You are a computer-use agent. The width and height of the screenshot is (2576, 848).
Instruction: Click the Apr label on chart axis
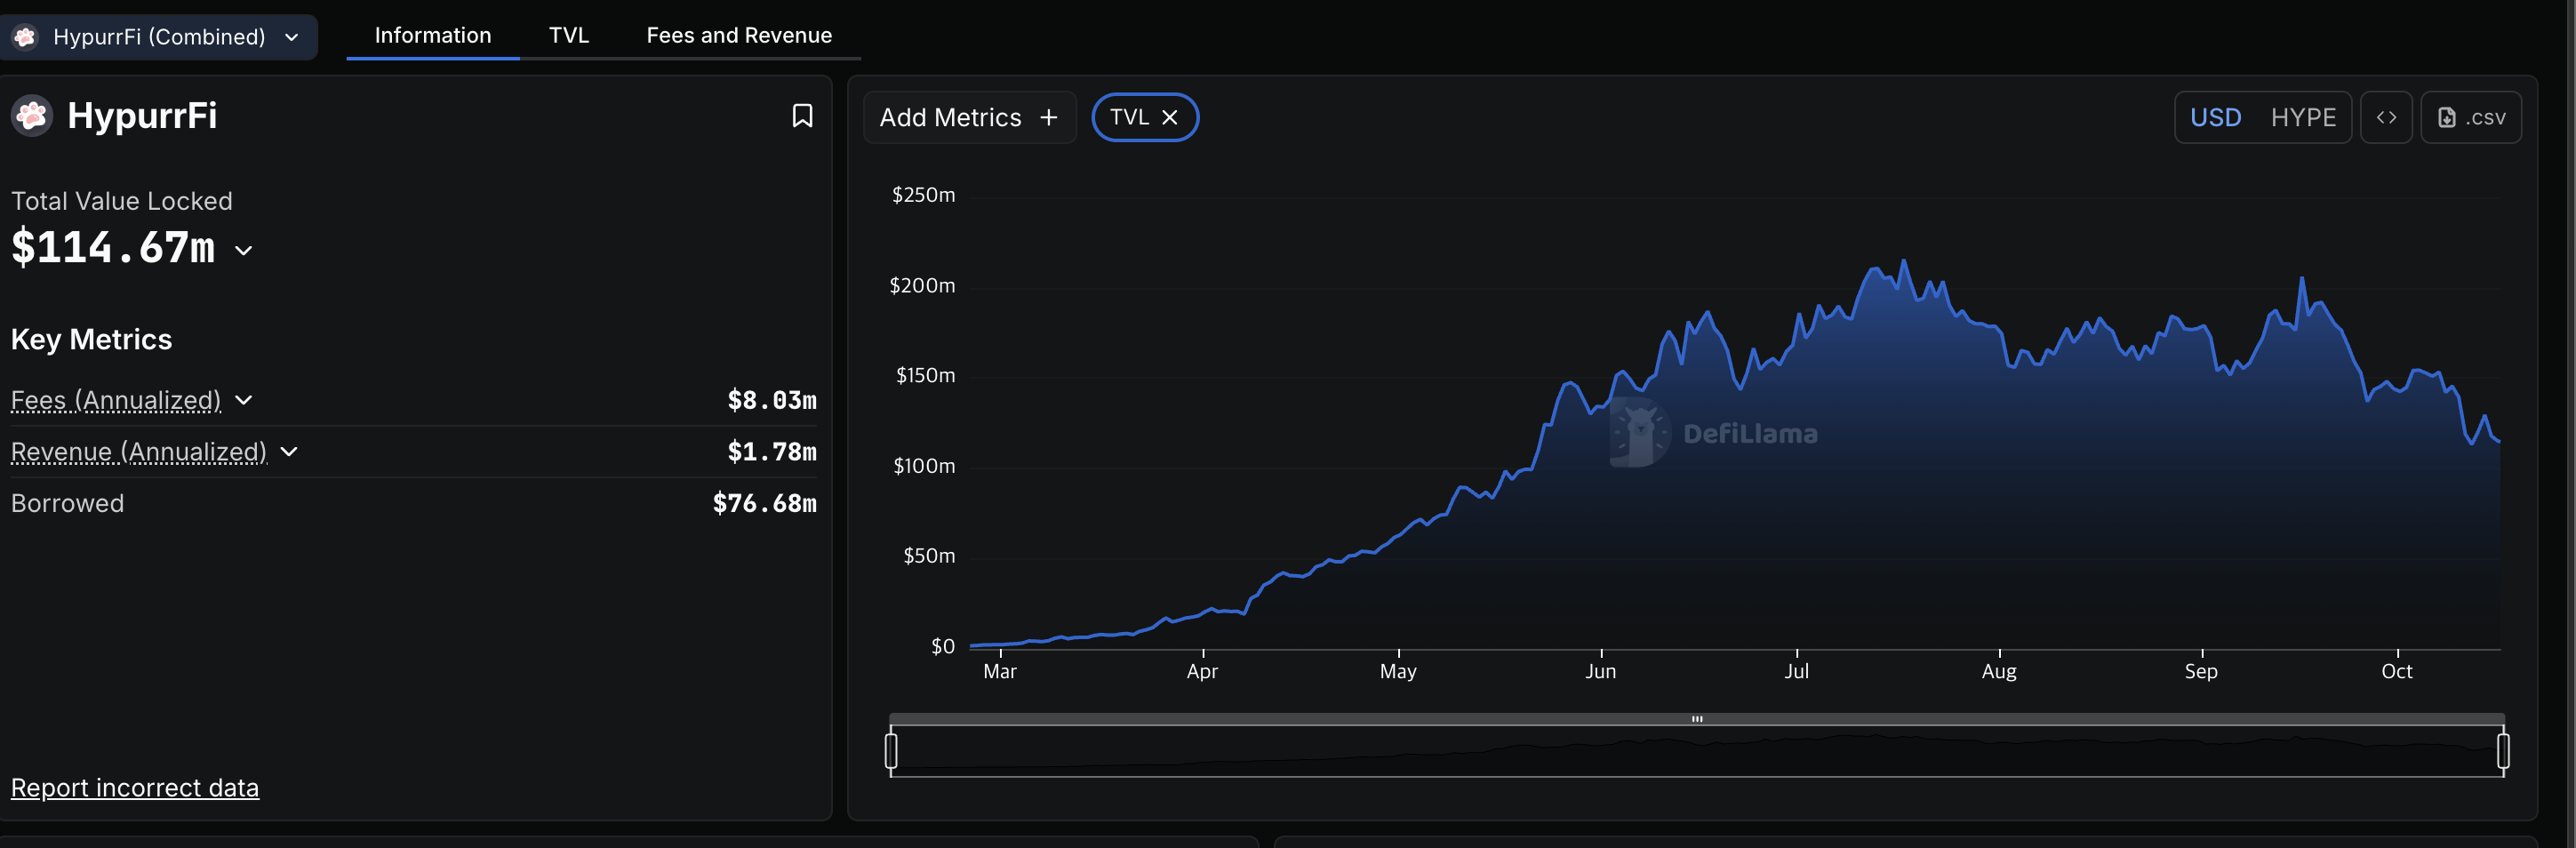pyautogui.click(x=1202, y=671)
